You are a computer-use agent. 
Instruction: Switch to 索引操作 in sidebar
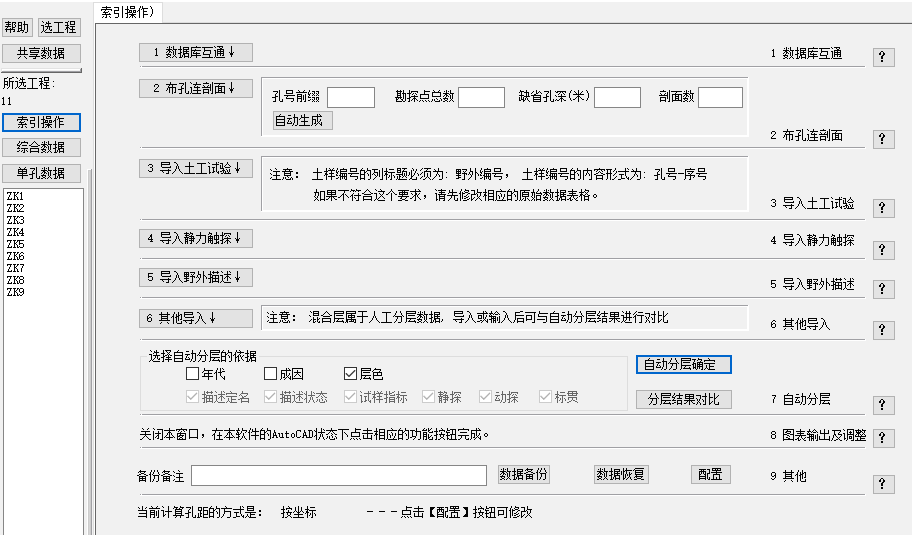(x=41, y=122)
